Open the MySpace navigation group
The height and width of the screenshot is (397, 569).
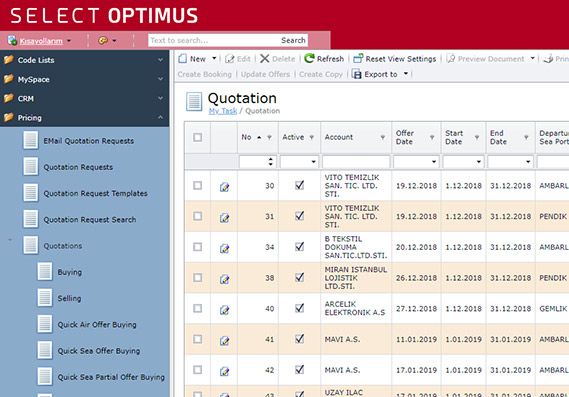pyautogui.click(x=85, y=79)
